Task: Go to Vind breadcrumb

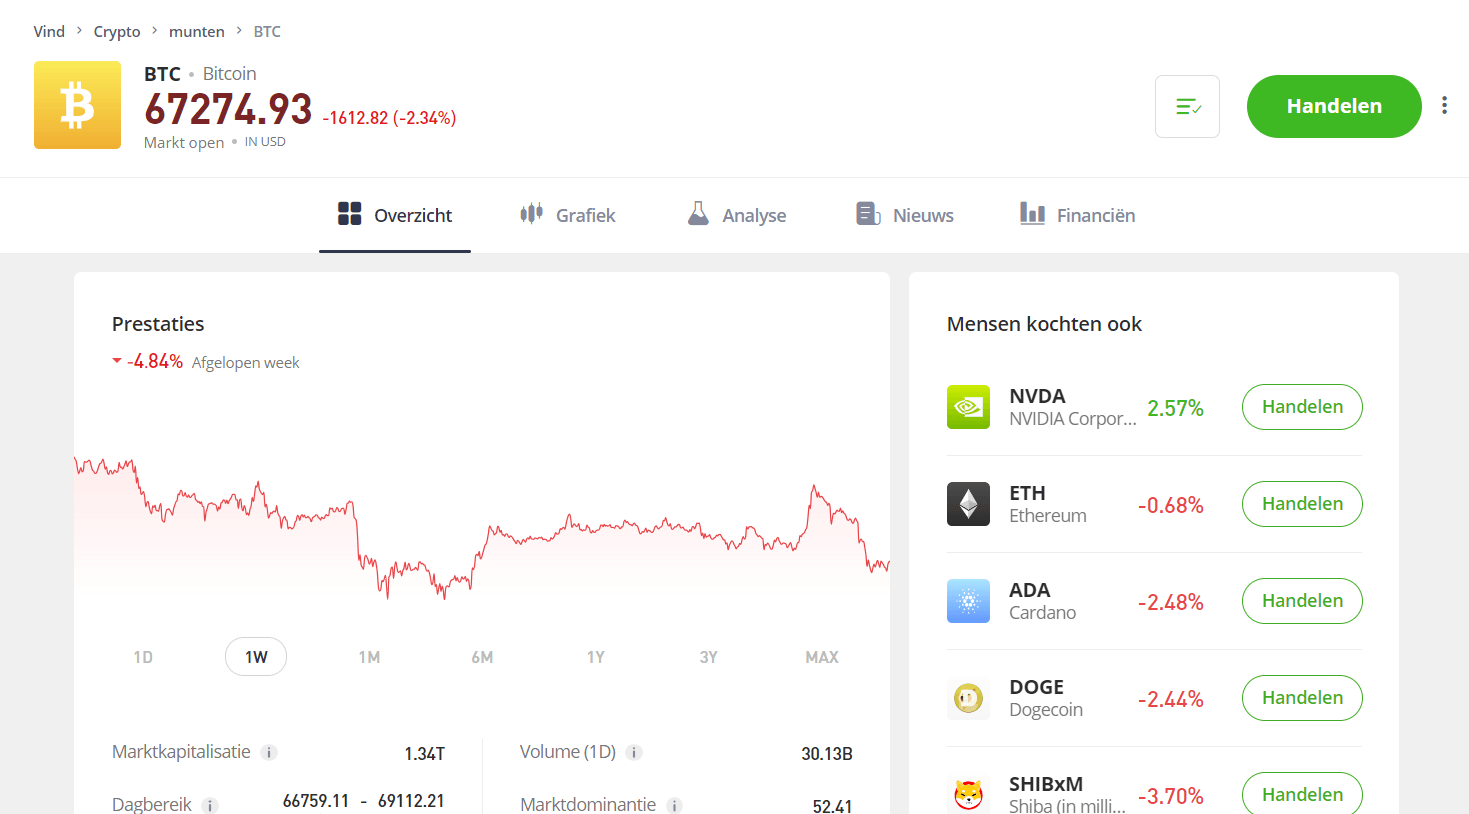Action: coord(49,31)
